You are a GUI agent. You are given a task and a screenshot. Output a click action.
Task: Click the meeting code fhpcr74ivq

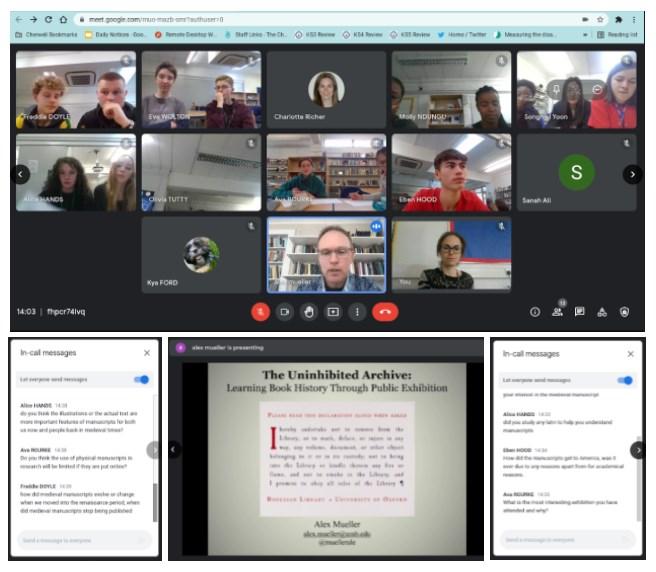(x=66, y=312)
